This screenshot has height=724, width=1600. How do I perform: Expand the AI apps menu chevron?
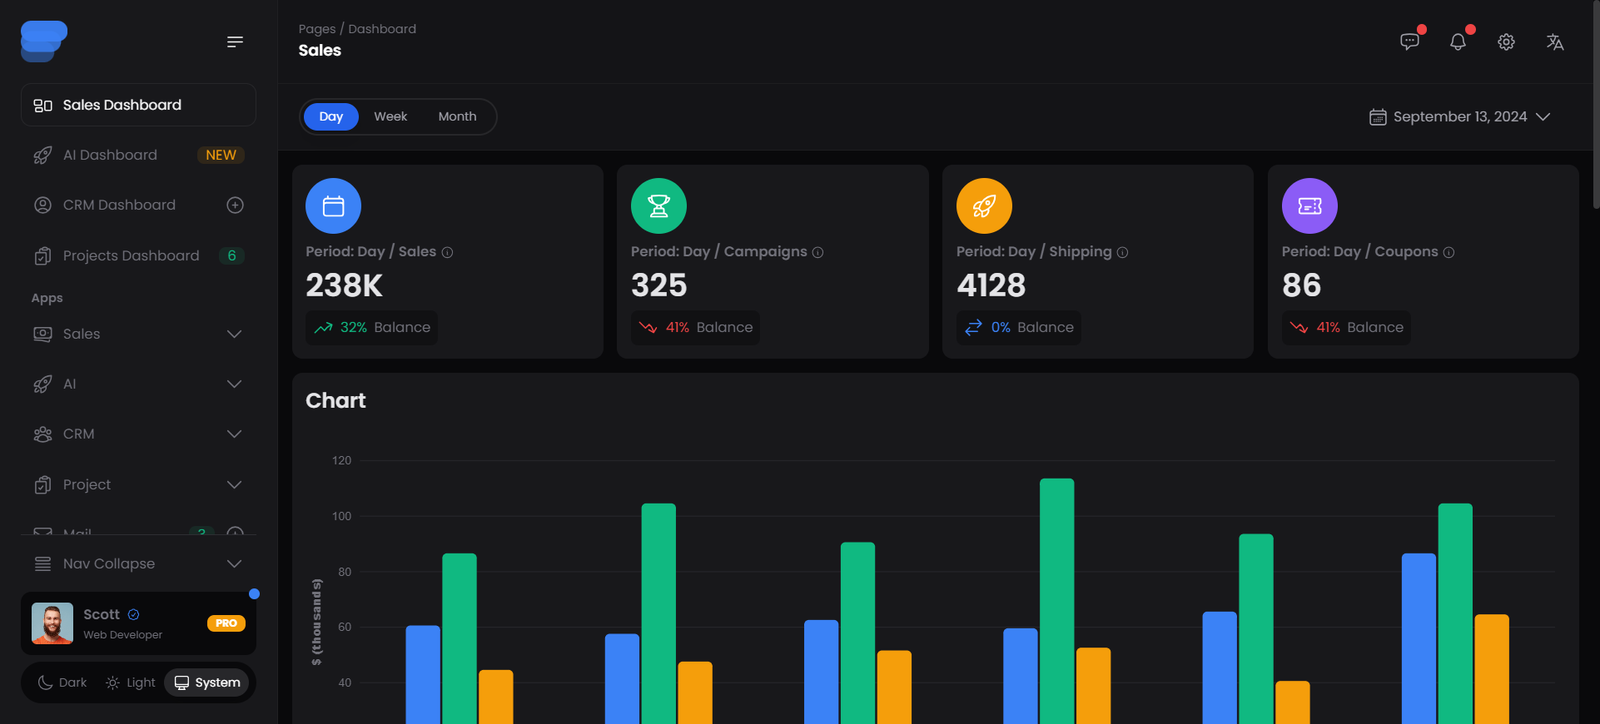click(234, 384)
